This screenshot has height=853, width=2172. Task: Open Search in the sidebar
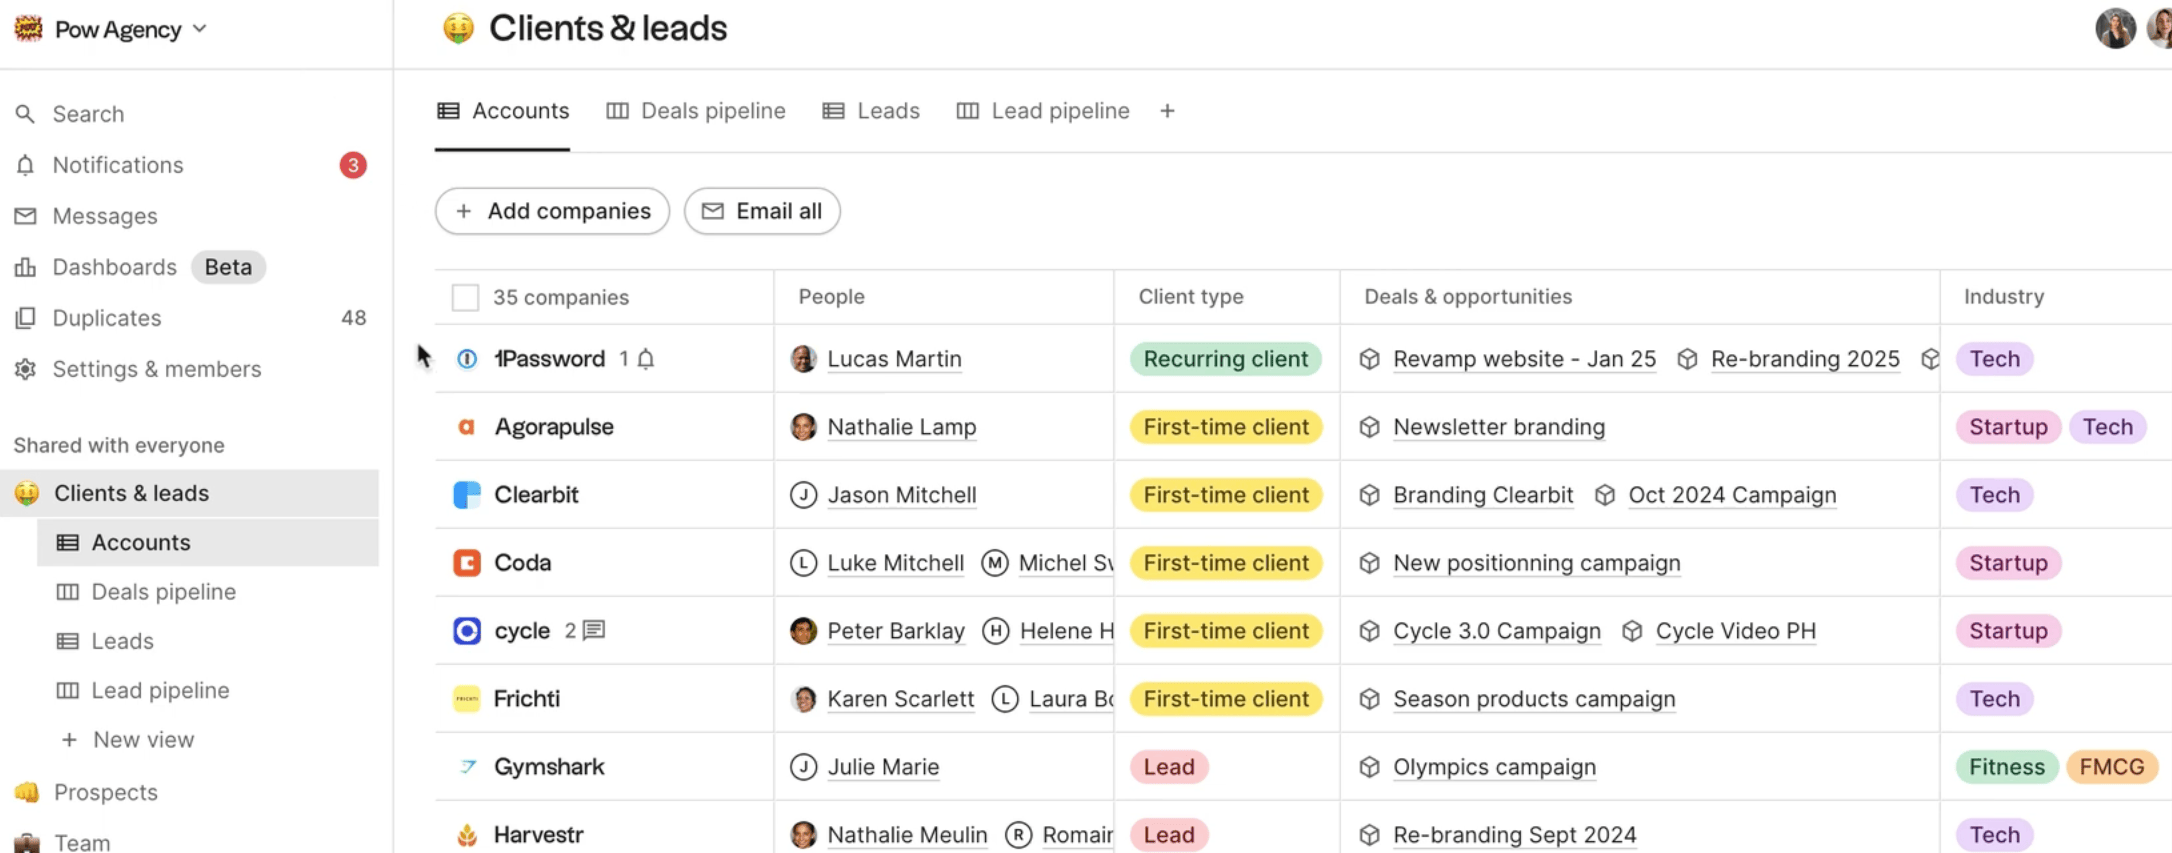coord(88,113)
